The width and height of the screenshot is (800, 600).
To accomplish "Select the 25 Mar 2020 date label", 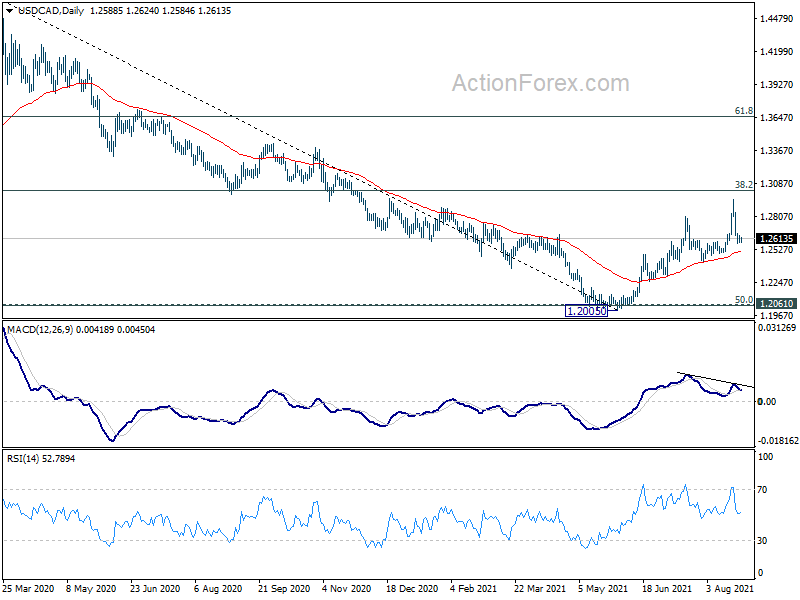I will click(29, 589).
